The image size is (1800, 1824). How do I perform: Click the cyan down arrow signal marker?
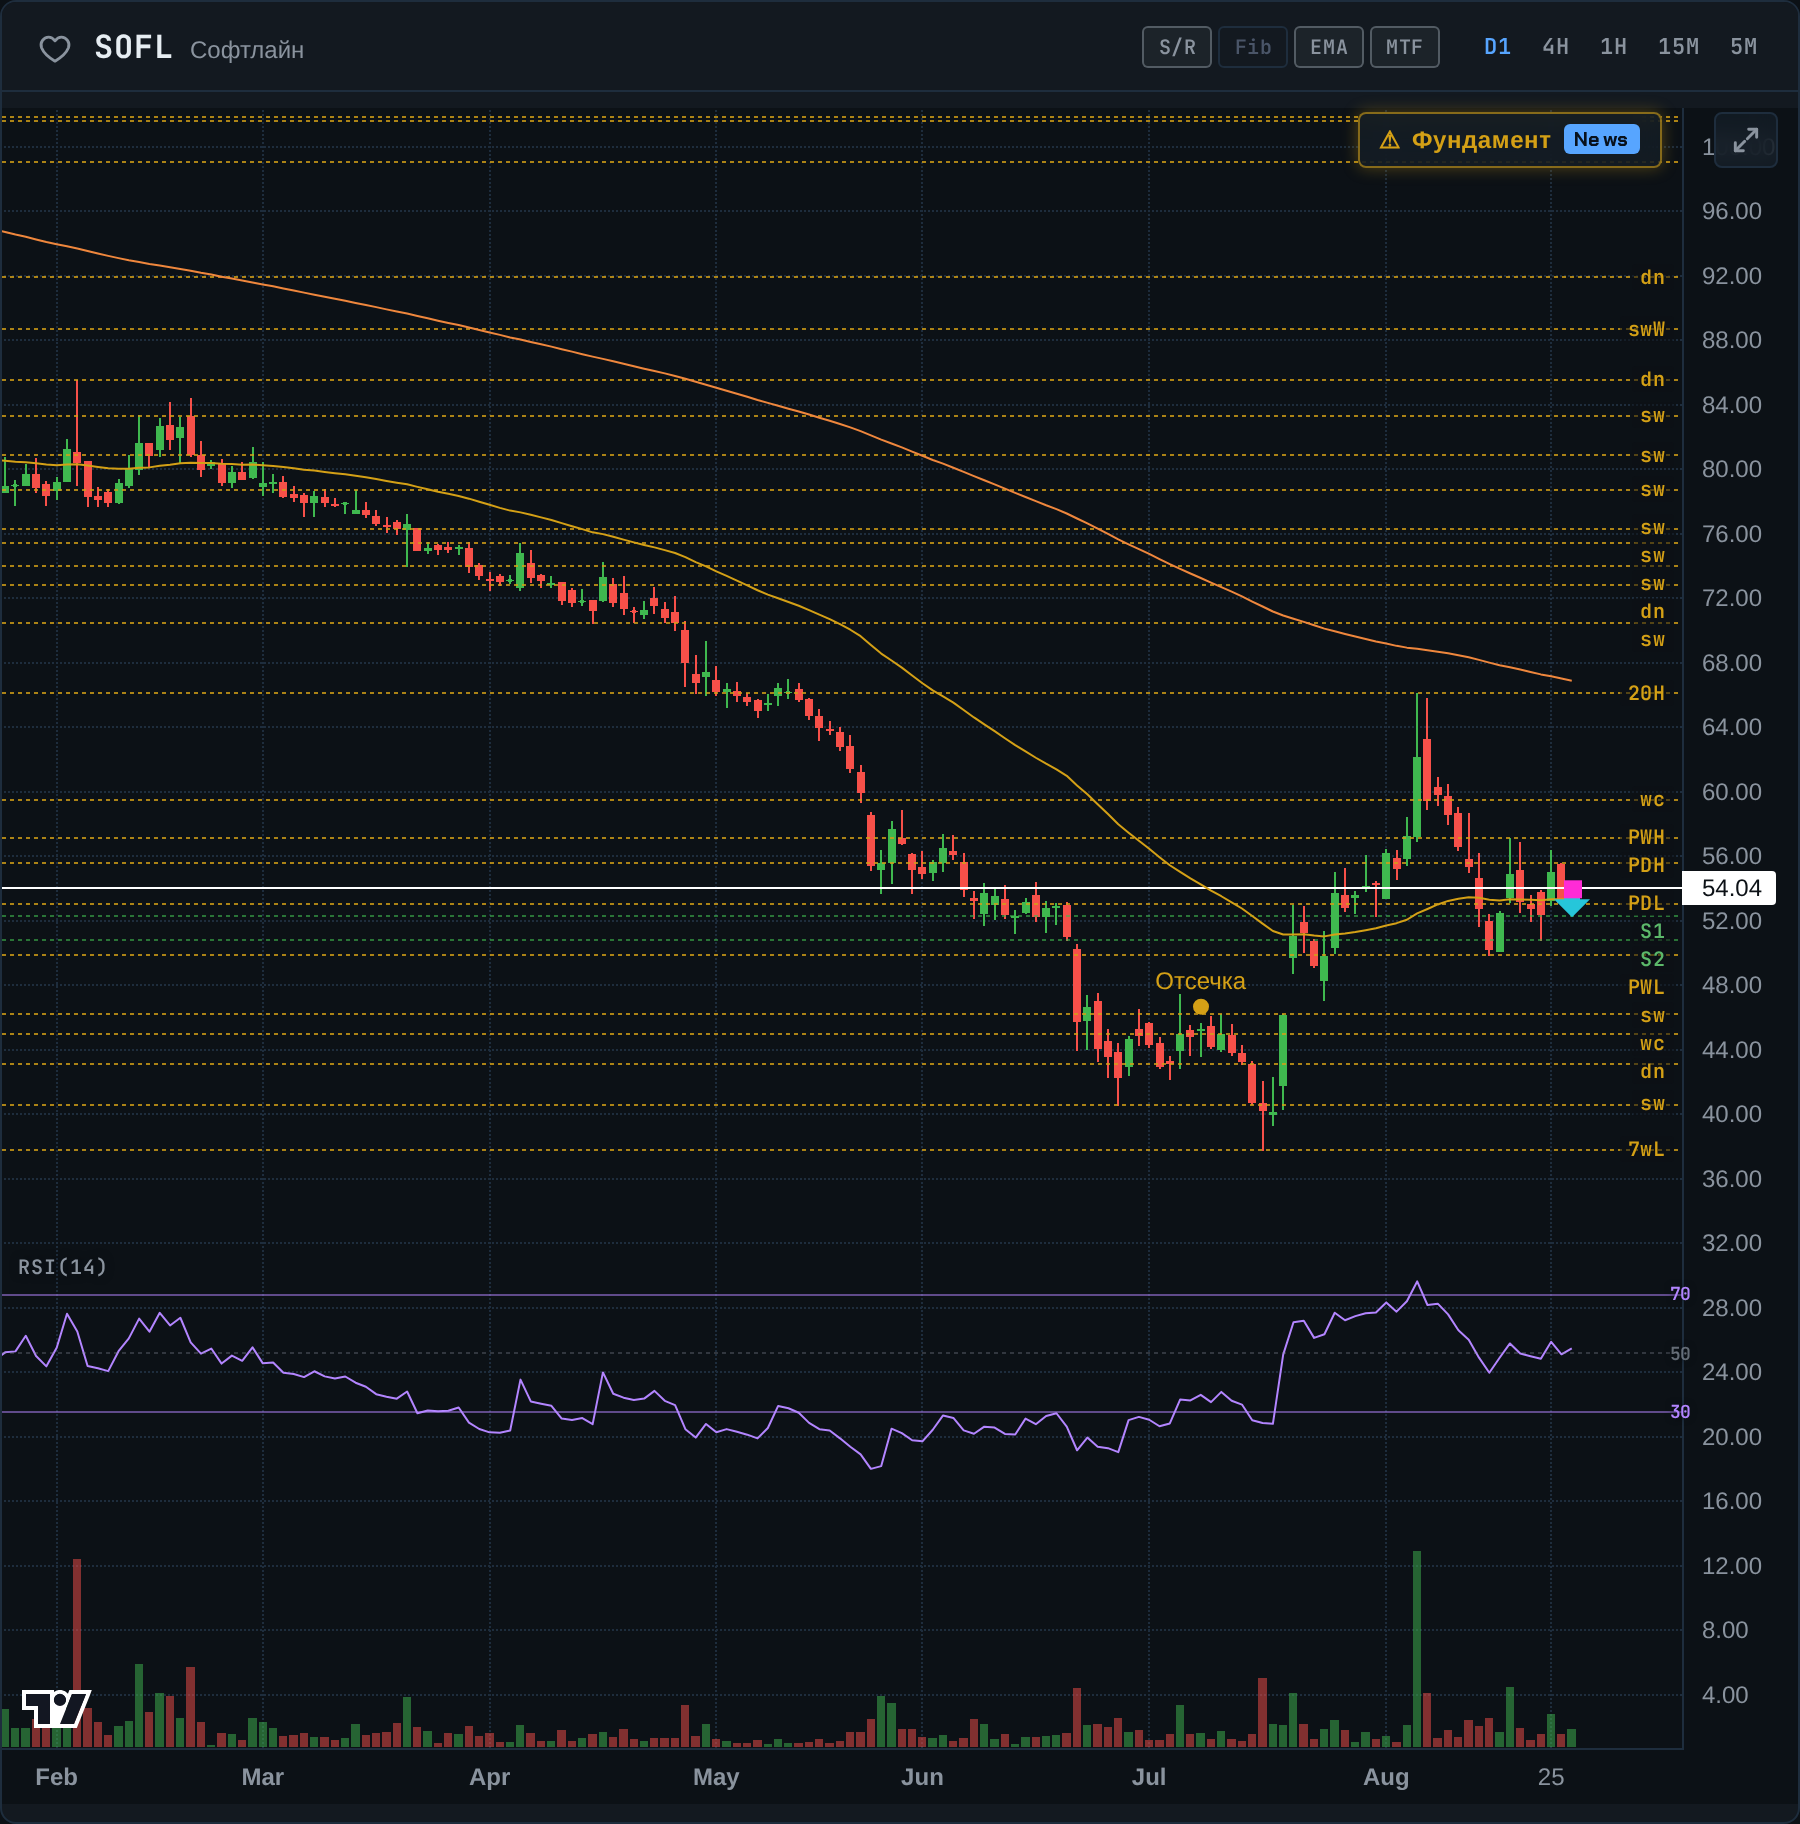tap(1572, 907)
